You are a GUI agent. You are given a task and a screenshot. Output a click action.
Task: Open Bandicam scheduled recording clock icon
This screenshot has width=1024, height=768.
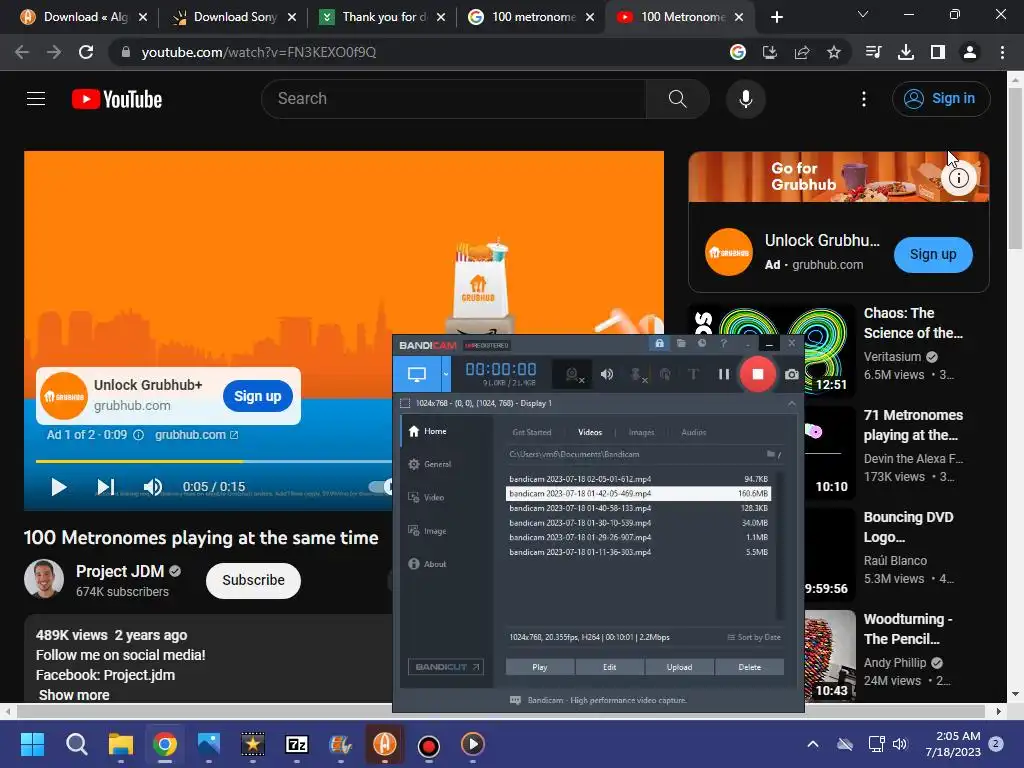point(702,344)
